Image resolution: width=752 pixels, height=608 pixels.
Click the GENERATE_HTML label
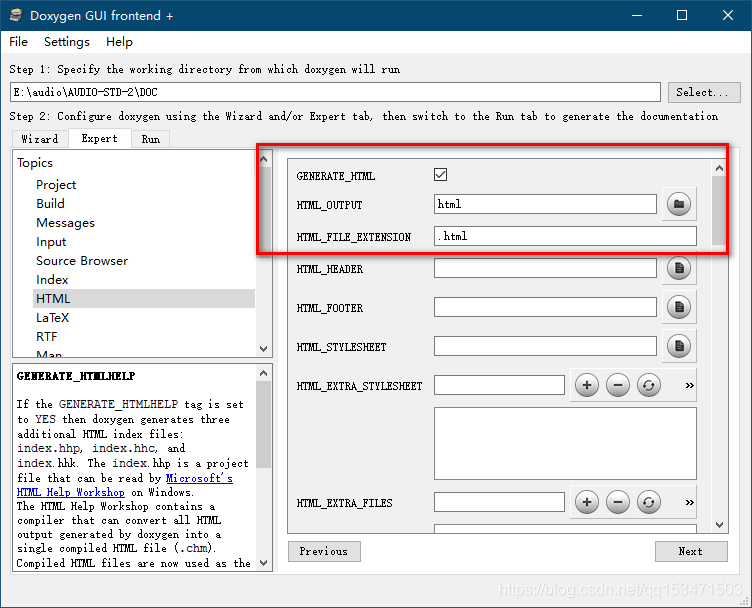coord(336,176)
